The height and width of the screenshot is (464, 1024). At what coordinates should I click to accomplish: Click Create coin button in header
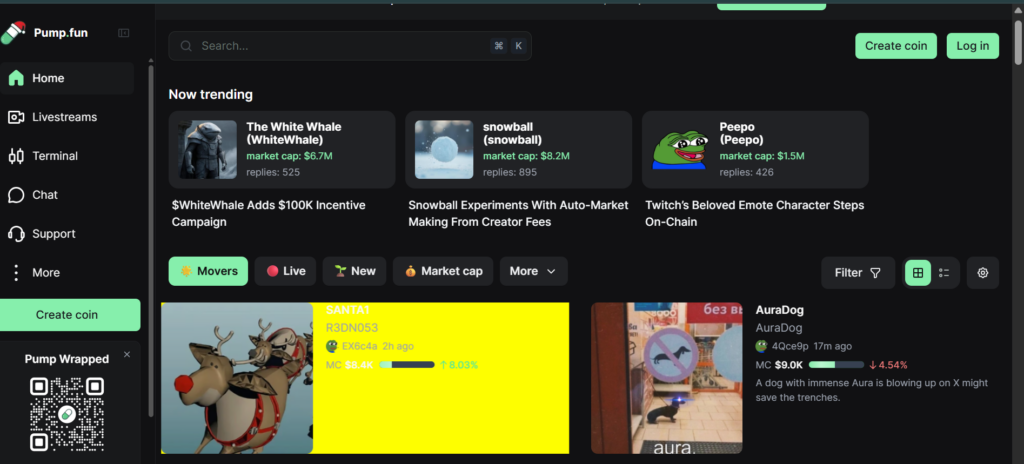896,46
